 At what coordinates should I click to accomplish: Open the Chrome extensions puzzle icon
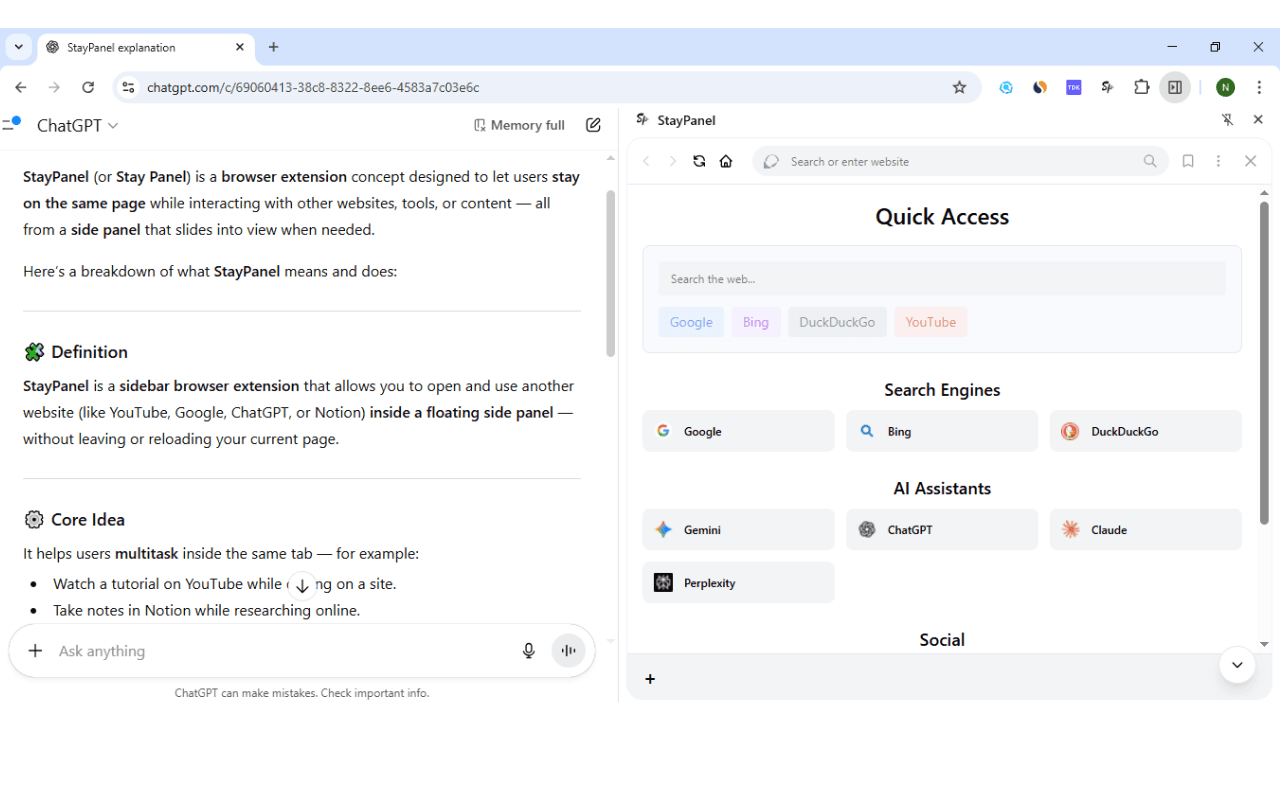point(1141,87)
